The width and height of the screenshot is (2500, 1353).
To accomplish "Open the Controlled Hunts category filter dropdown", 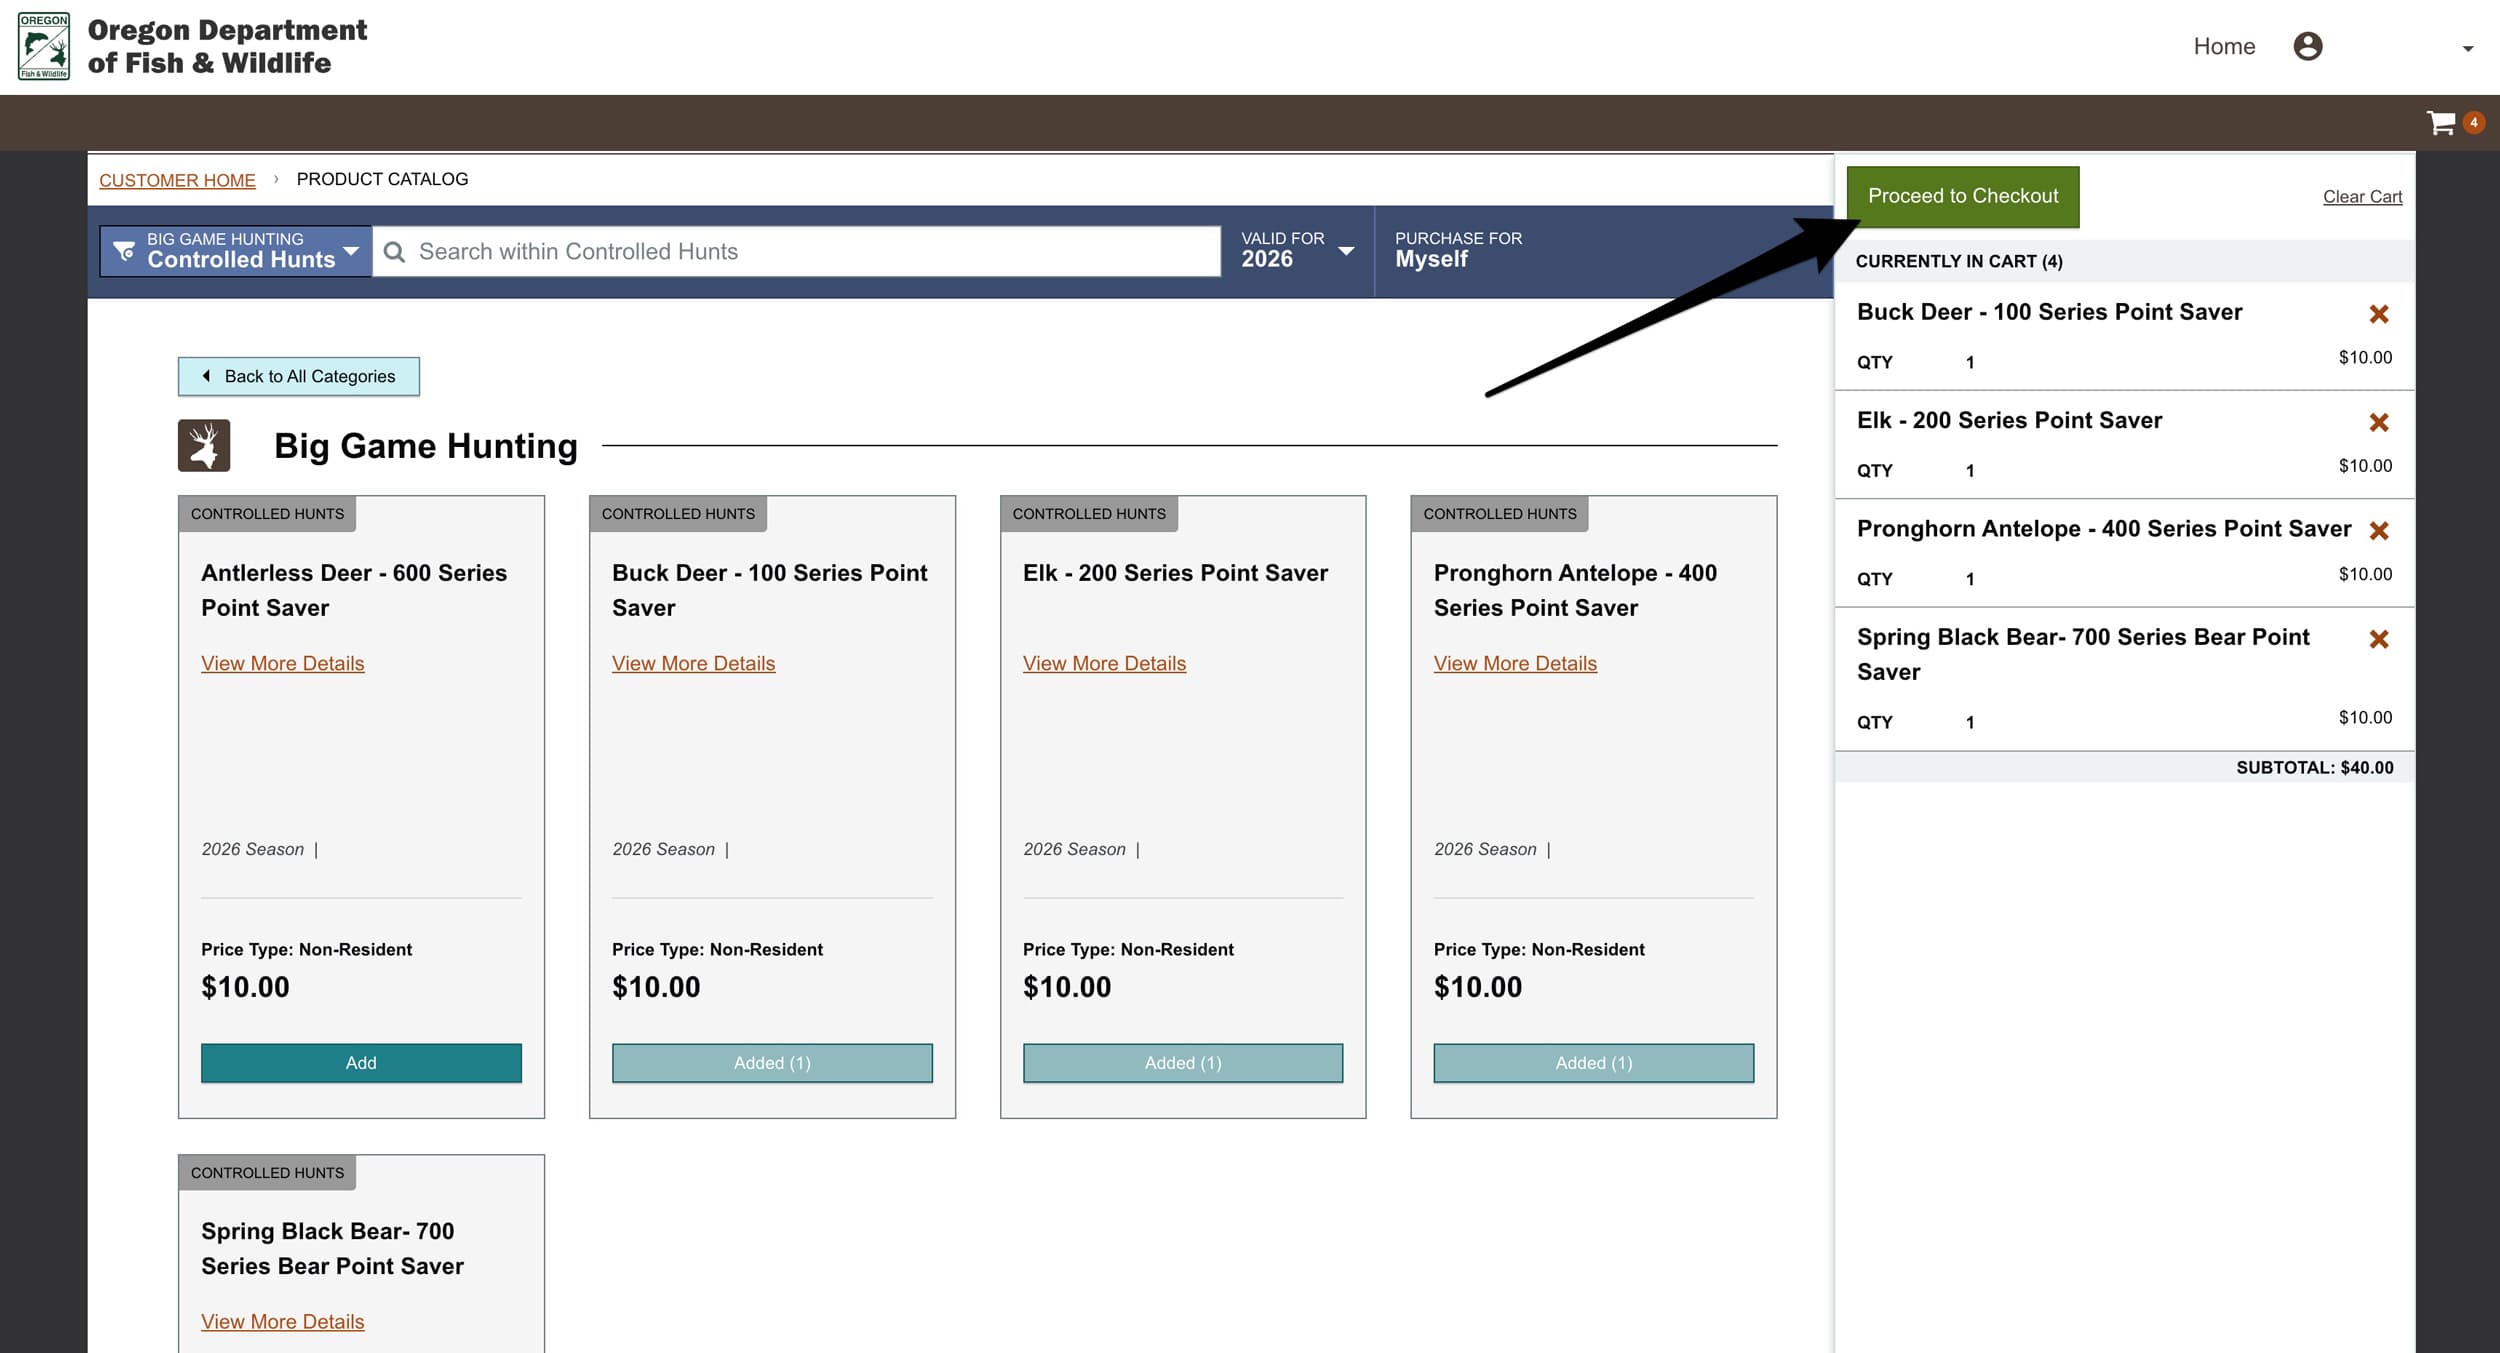I will (x=236, y=250).
